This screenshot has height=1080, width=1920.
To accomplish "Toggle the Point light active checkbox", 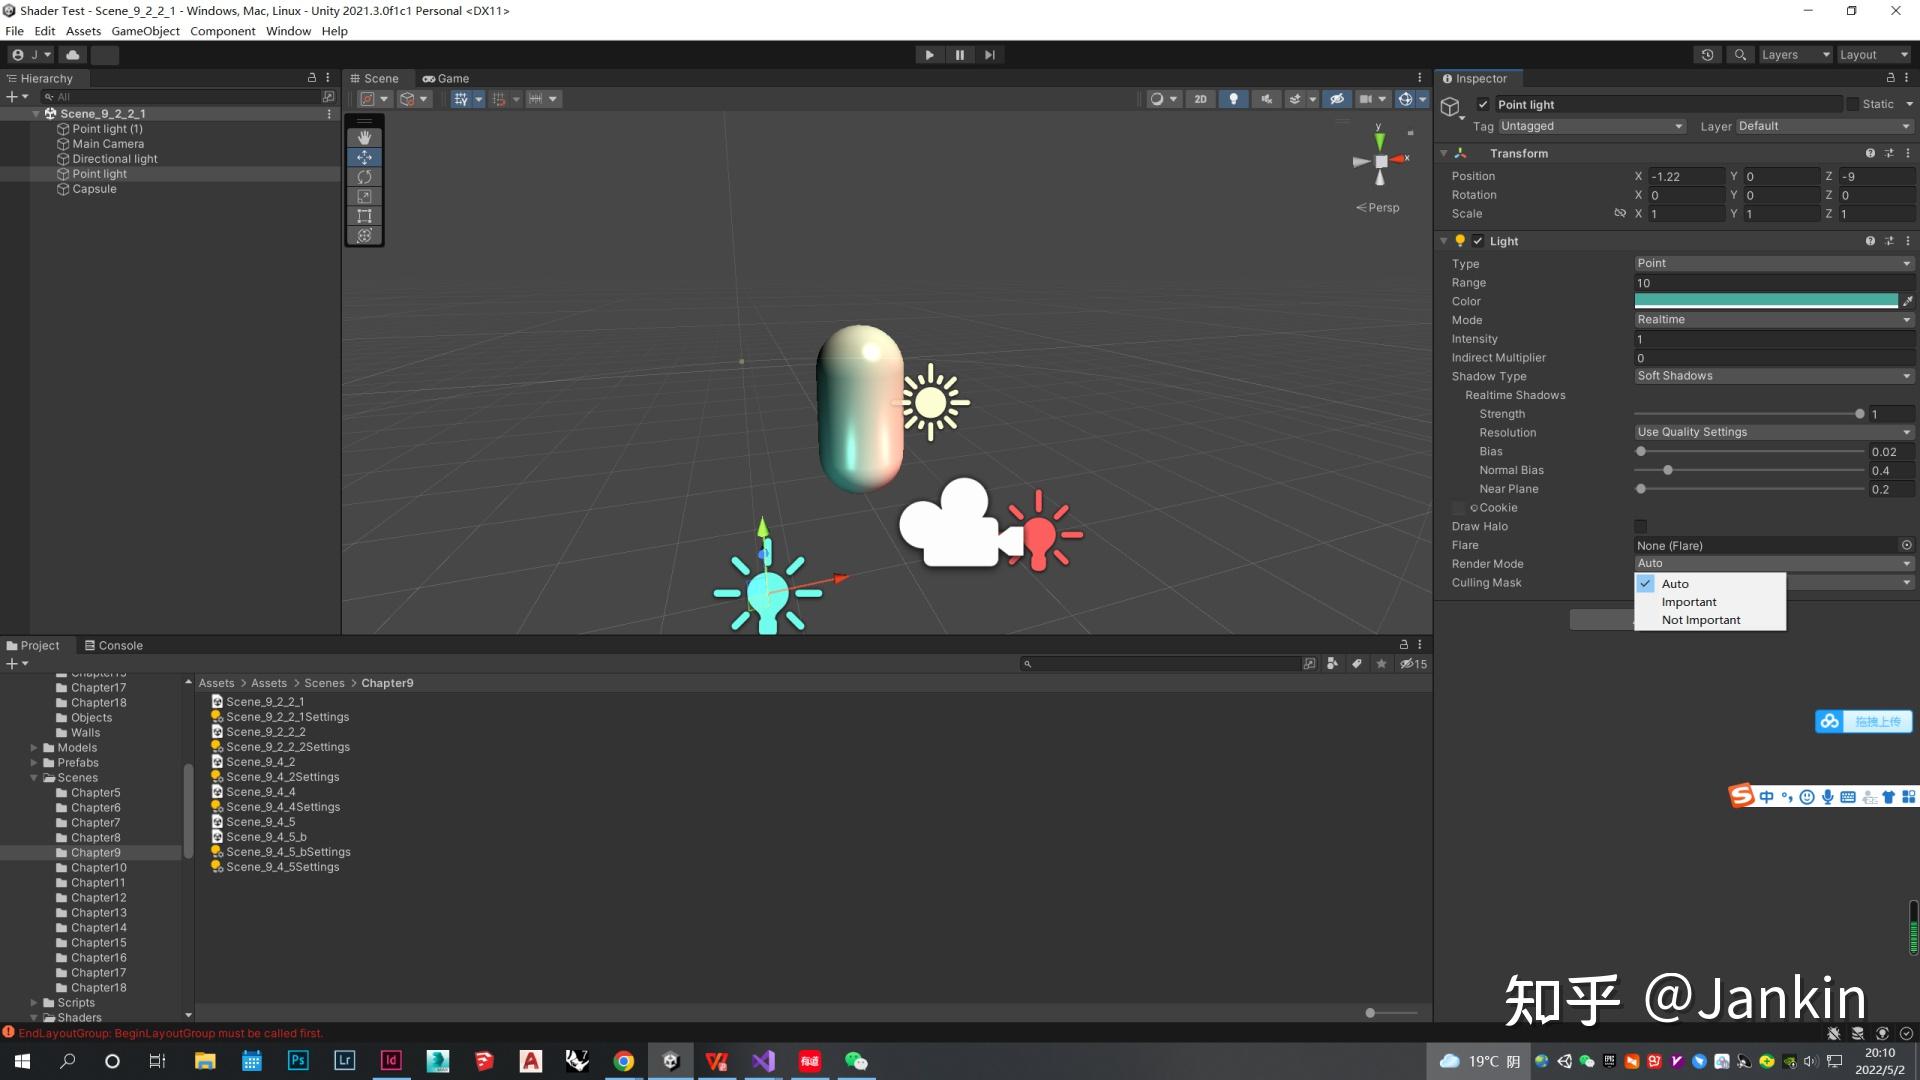I will coord(1483,104).
